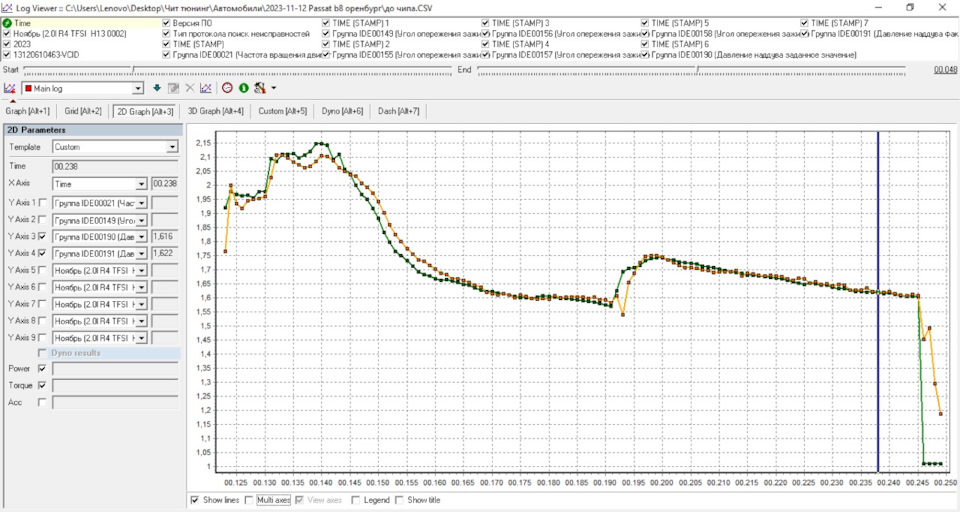The image size is (960, 512).
Task: Click the chart icon right of delete X
Action: pyautogui.click(x=206, y=88)
